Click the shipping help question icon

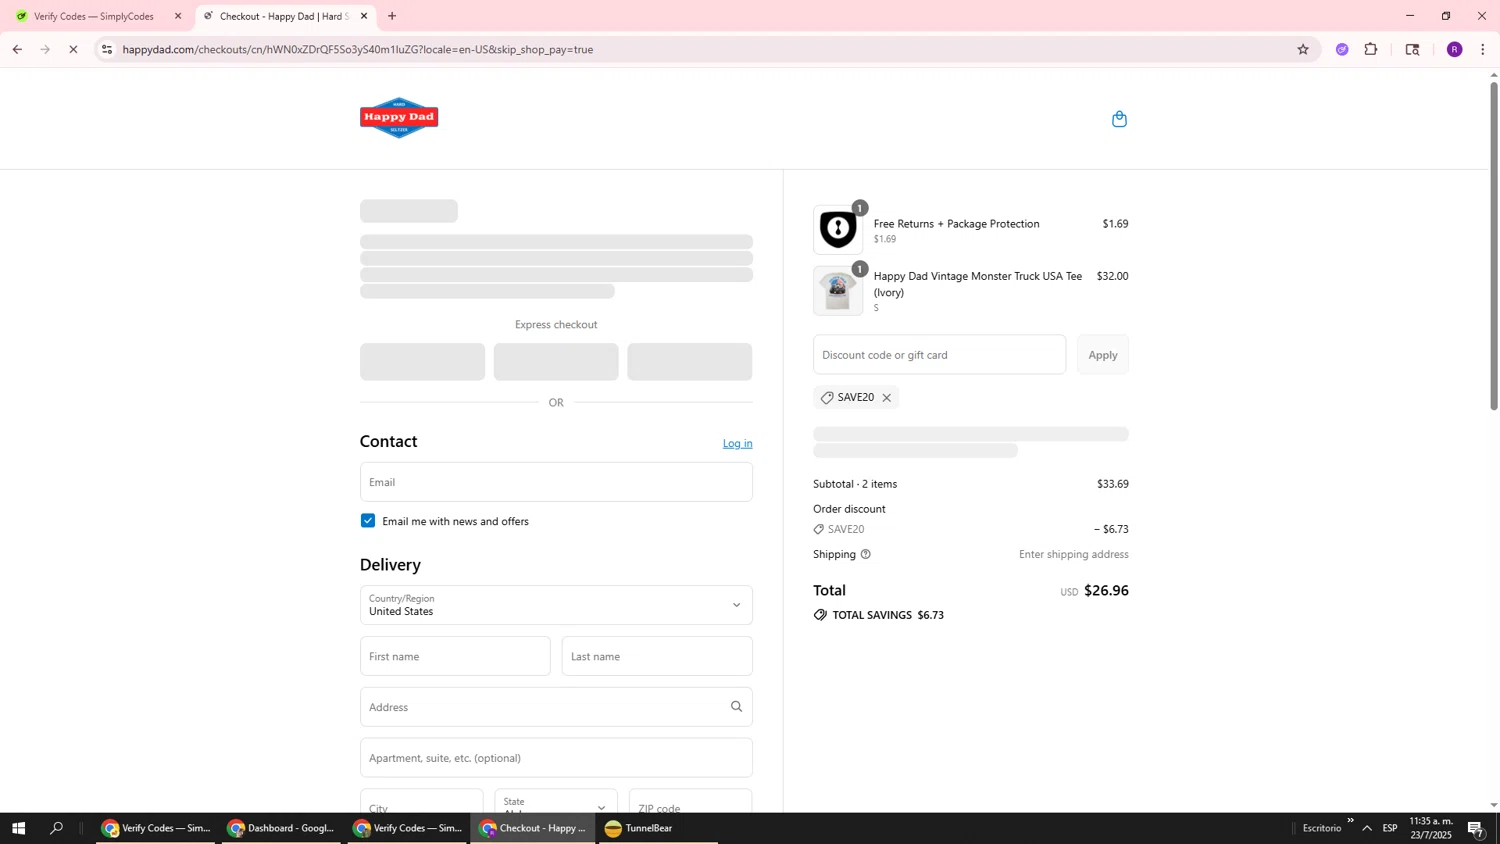coord(865,554)
